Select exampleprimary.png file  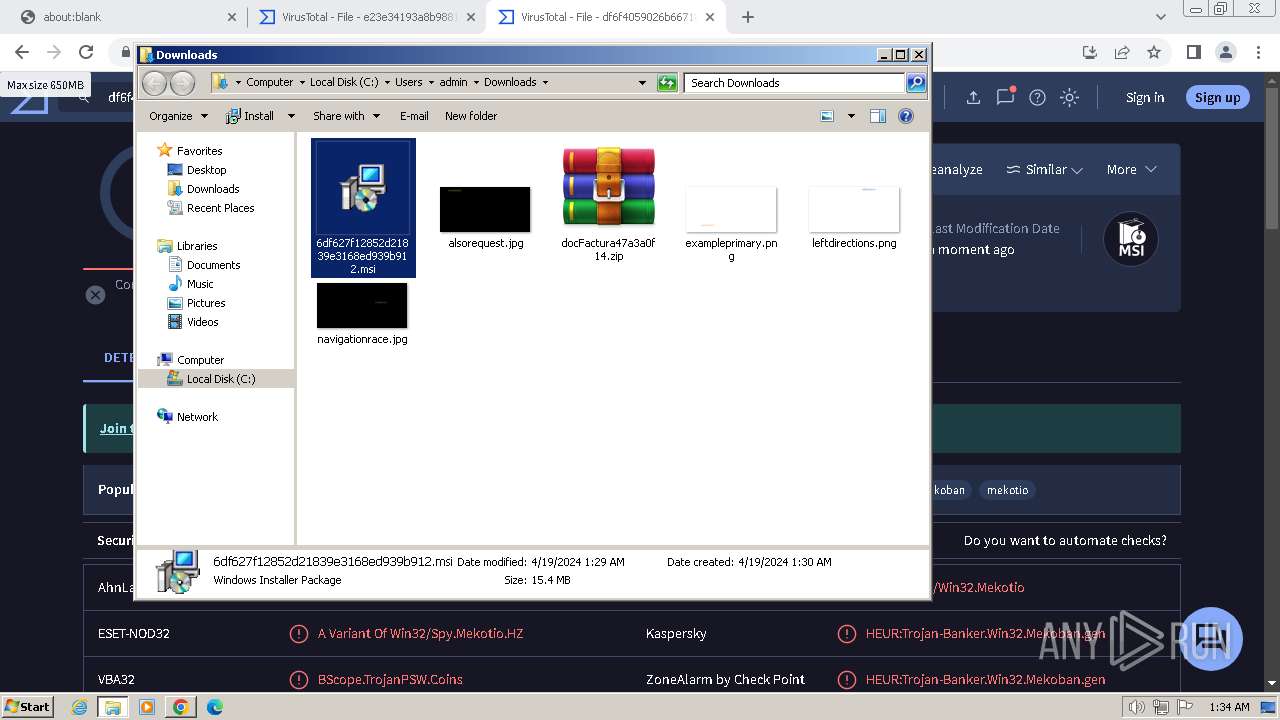731,222
